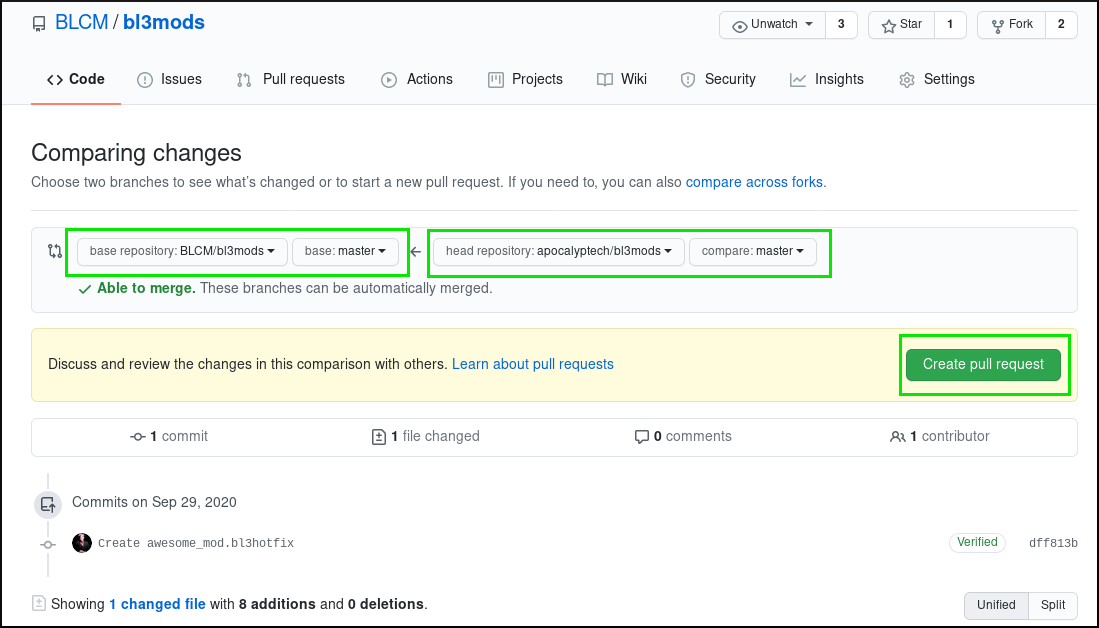1099x628 pixels.
Task: Open commit Create awesome_mod.bl3hotfix
Action: click(x=196, y=543)
